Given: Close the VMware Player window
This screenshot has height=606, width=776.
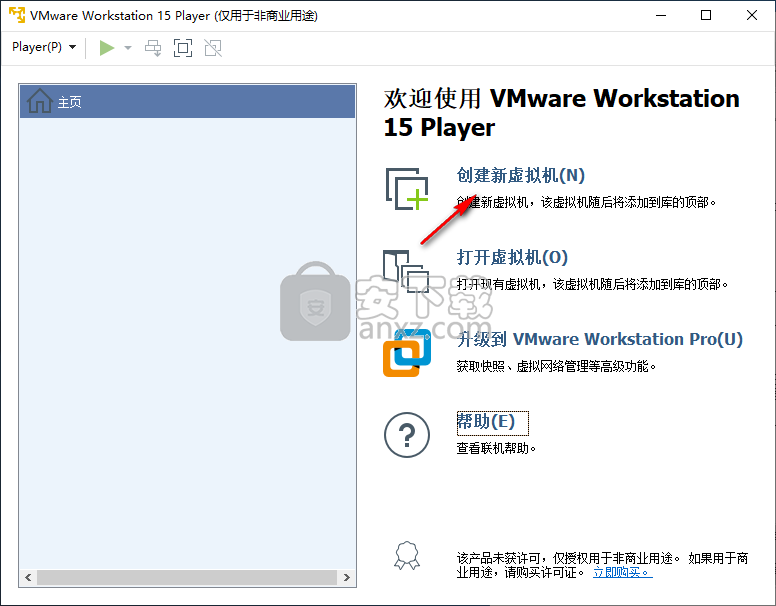Looking at the screenshot, I should (x=752, y=15).
